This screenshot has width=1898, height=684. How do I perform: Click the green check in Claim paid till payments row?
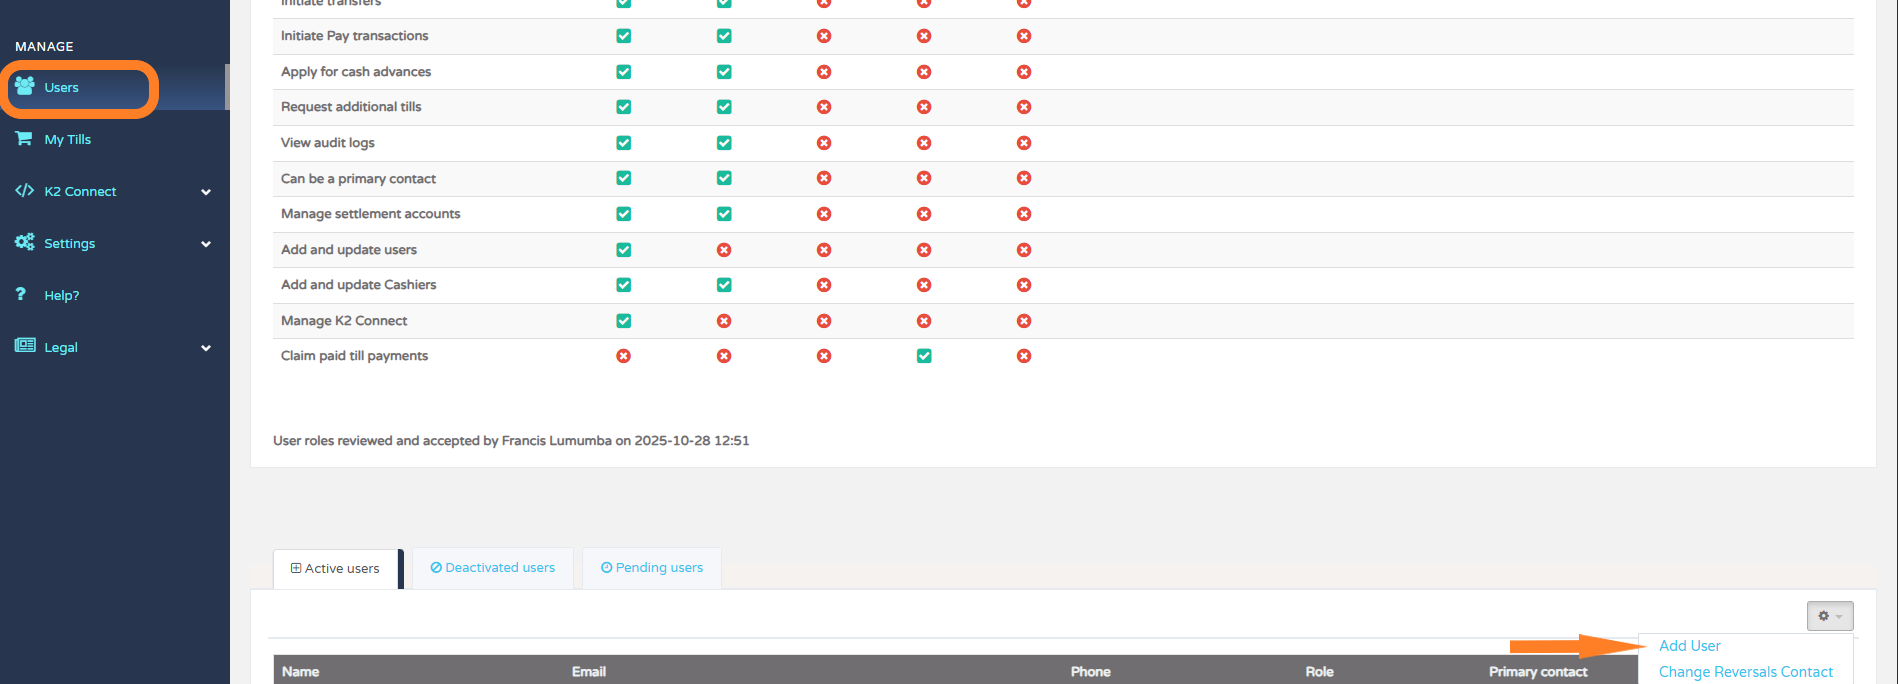click(924, 356)
